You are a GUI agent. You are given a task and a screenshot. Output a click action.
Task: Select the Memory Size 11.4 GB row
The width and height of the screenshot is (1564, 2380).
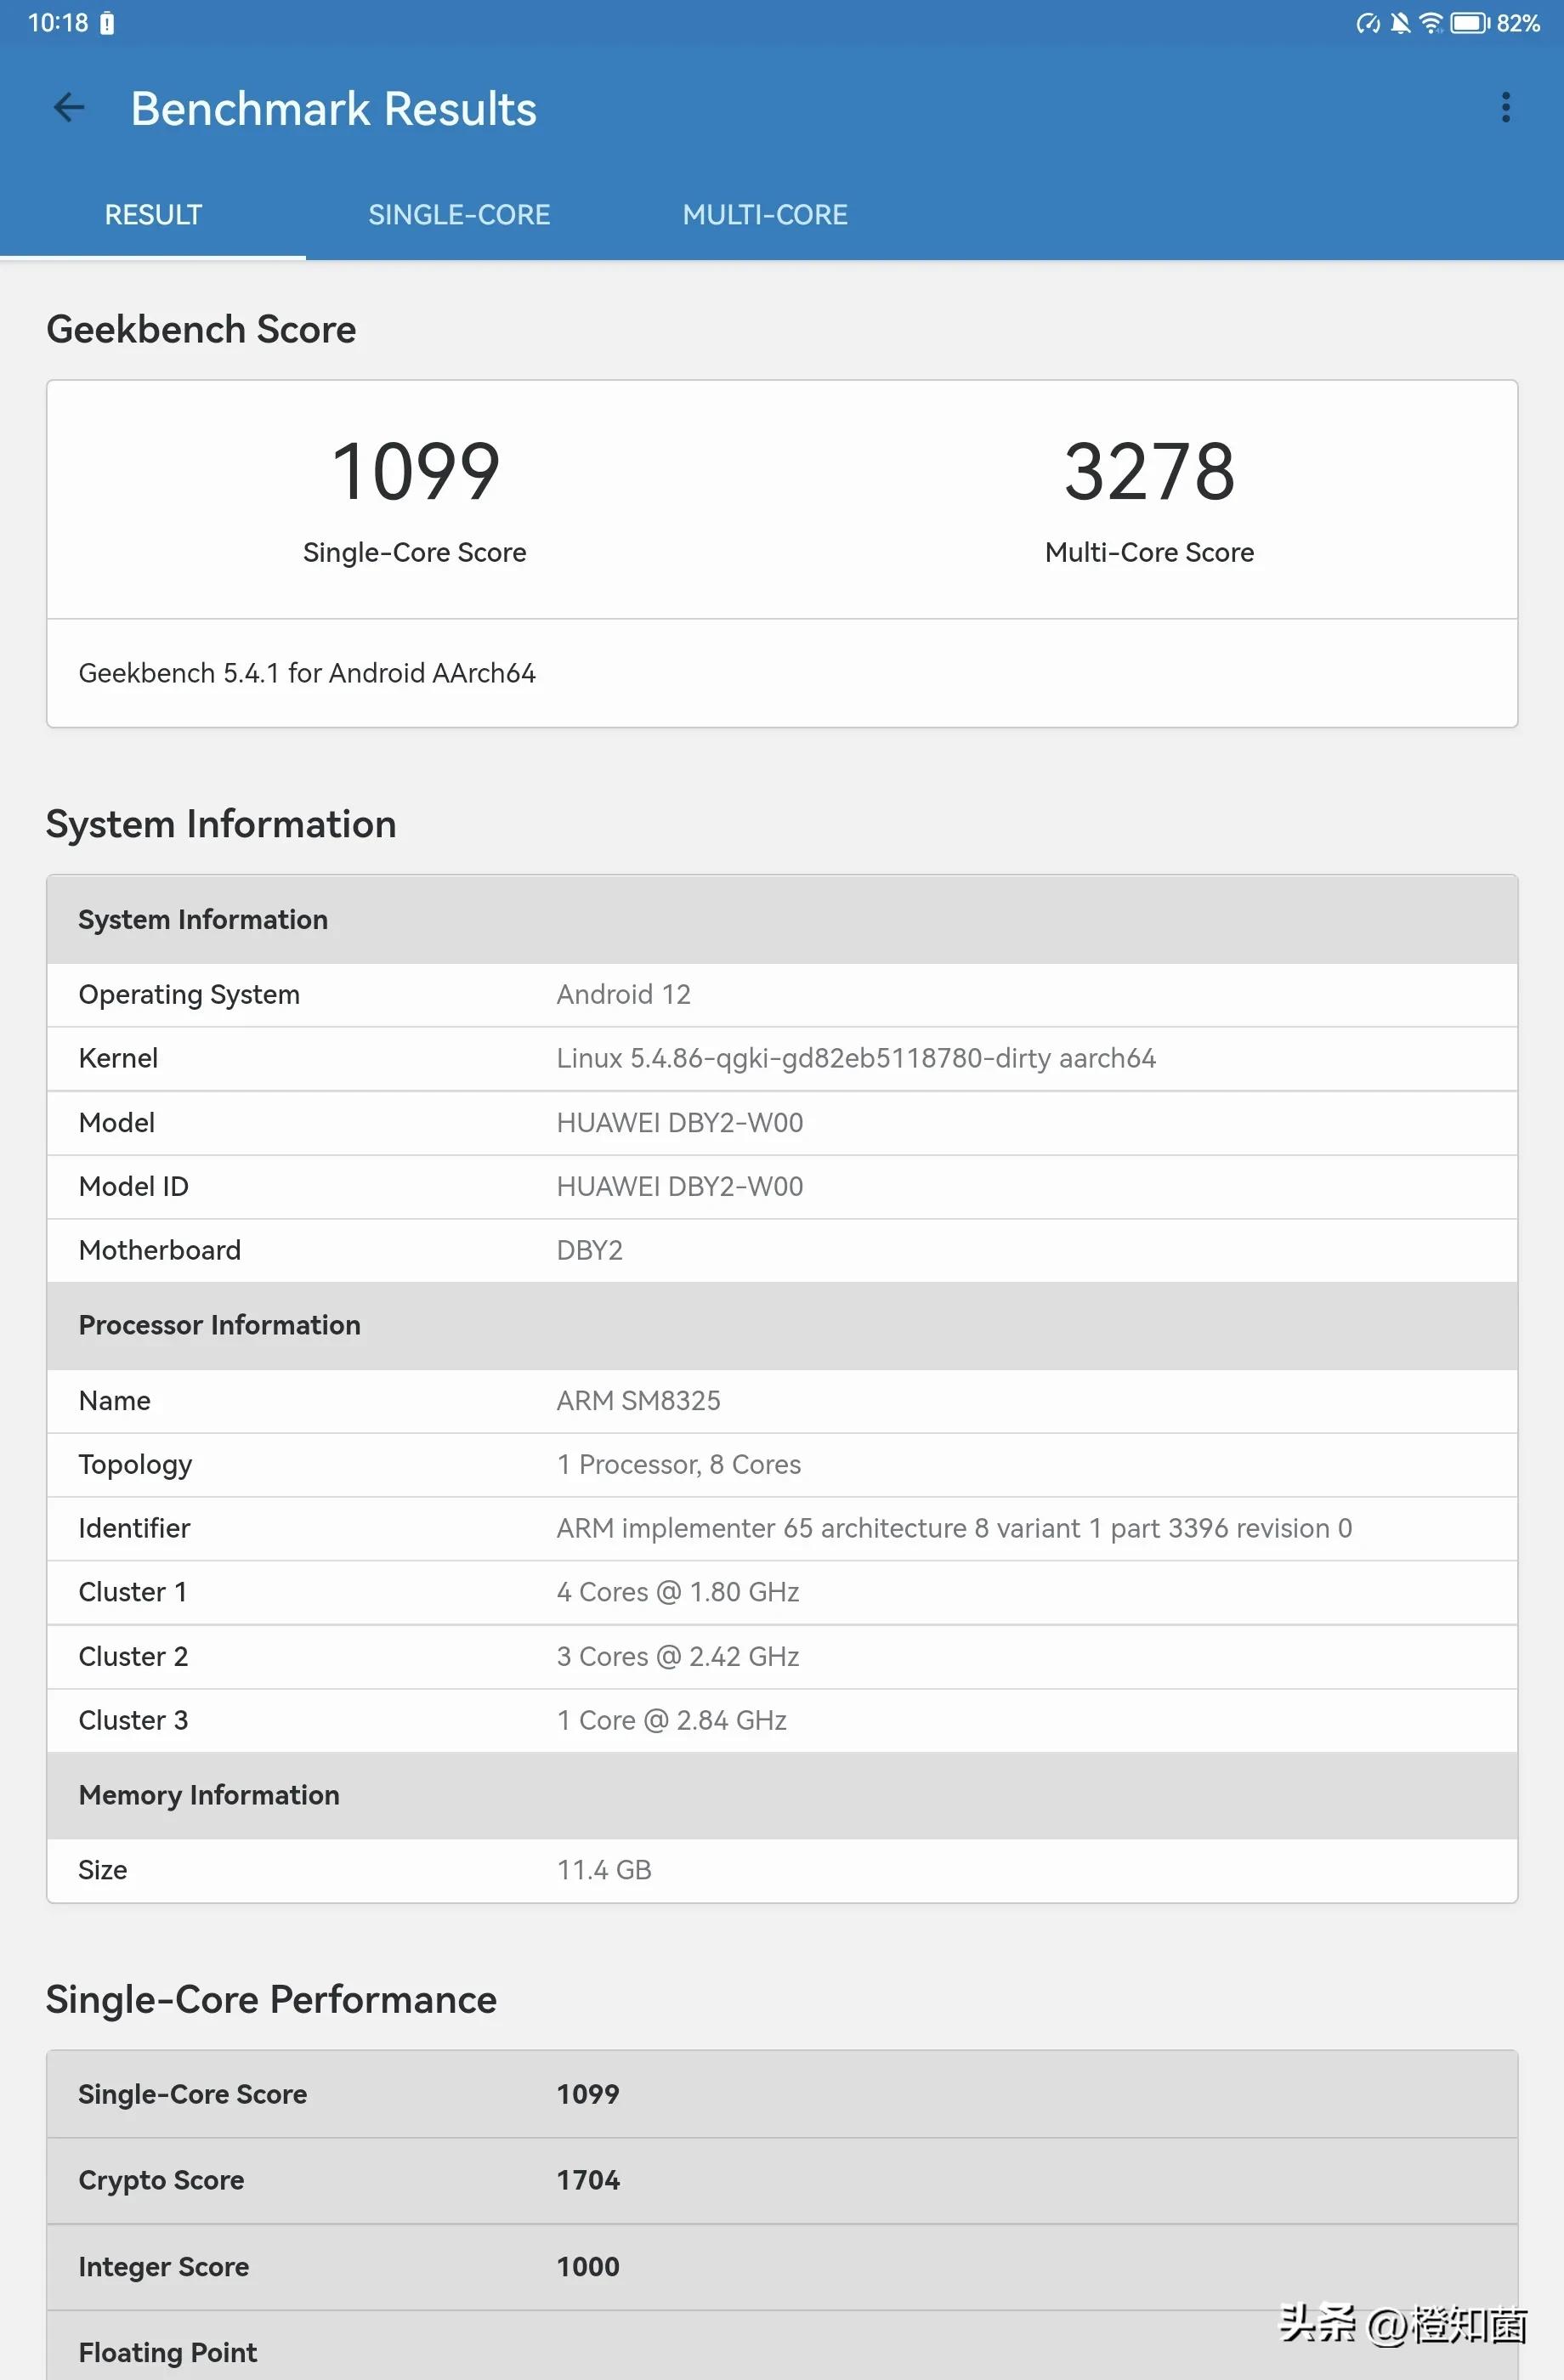782,1870
